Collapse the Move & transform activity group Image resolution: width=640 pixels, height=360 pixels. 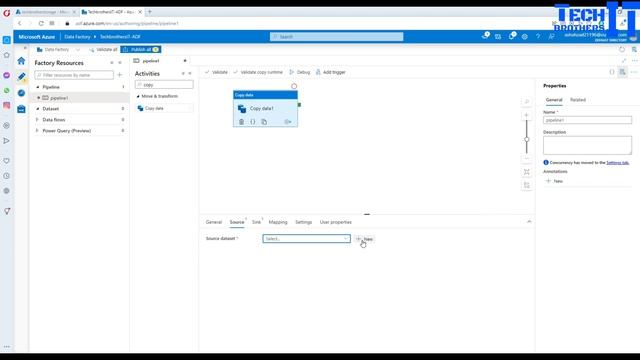138,96
